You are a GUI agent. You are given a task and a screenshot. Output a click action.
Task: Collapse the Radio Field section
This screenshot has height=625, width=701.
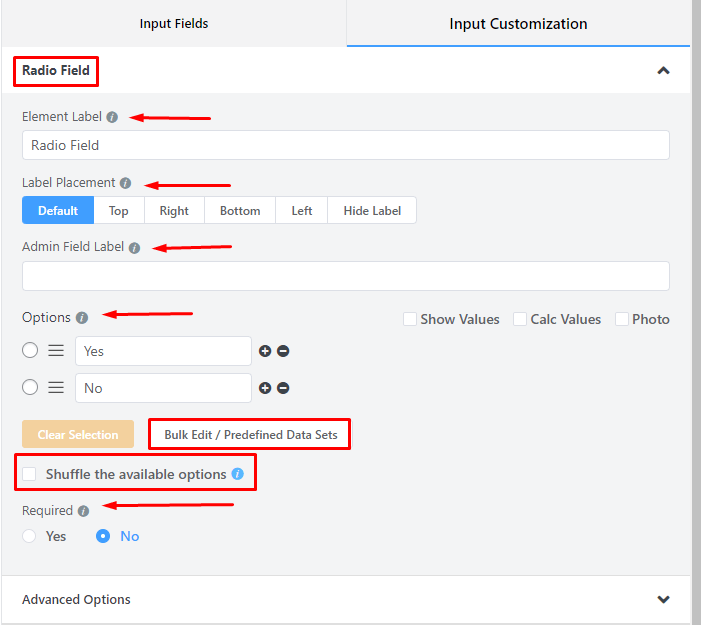click(x=662, y=71)
